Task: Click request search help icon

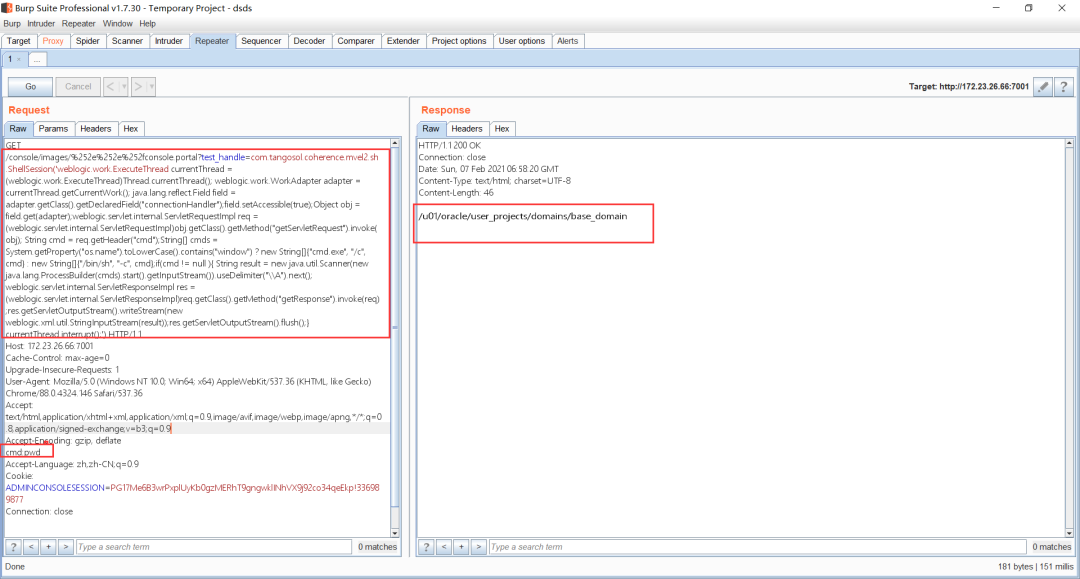Action: pos(13,547)
